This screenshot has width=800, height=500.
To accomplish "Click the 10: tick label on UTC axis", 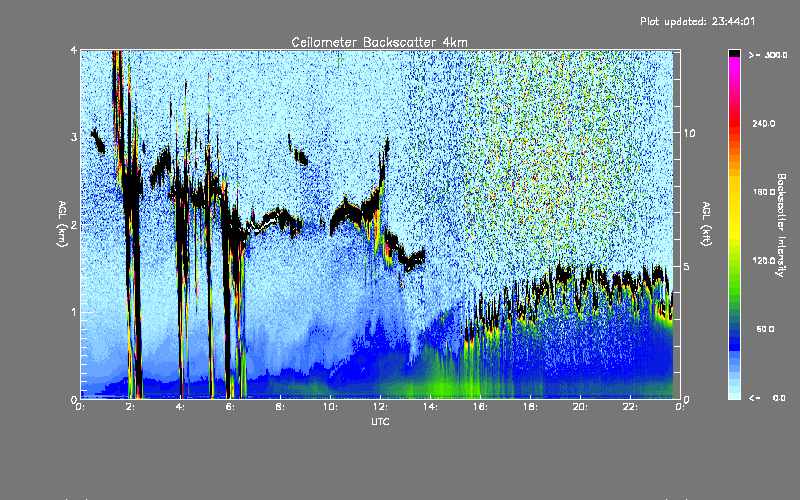I will point(330,407).
